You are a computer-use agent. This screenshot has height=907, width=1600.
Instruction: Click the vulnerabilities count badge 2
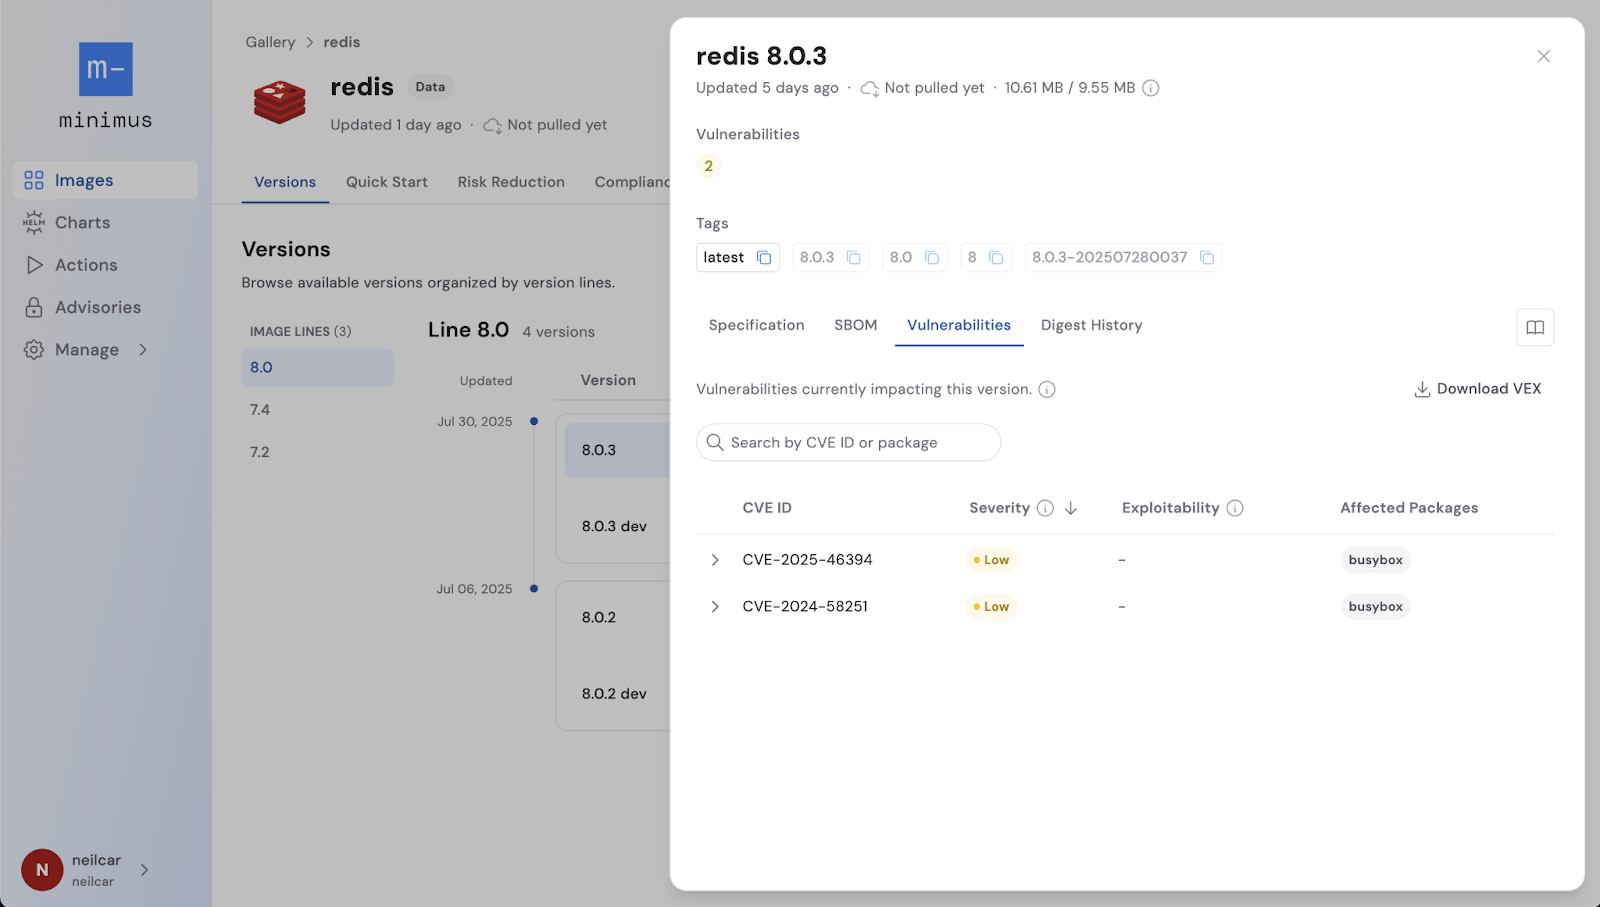(709, 166)
